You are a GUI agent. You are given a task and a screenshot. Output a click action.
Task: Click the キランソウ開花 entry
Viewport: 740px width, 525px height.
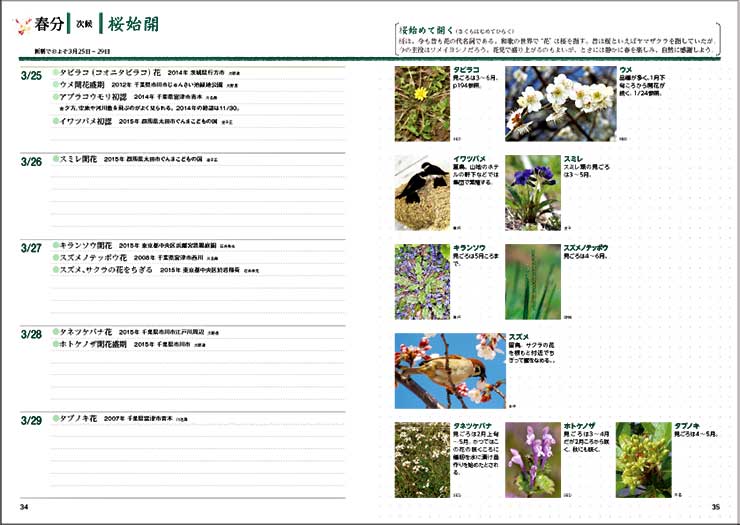point(85,246)
